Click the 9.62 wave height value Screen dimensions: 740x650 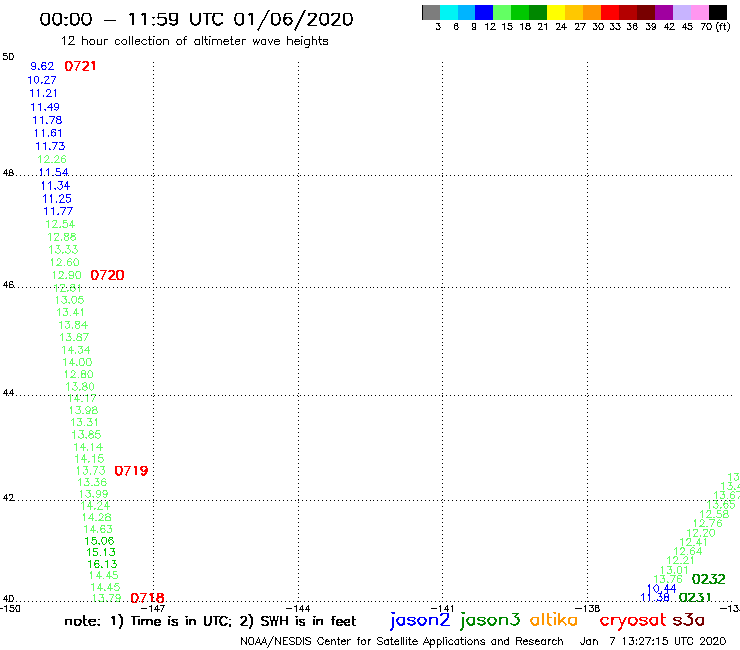tap(42, 66)
